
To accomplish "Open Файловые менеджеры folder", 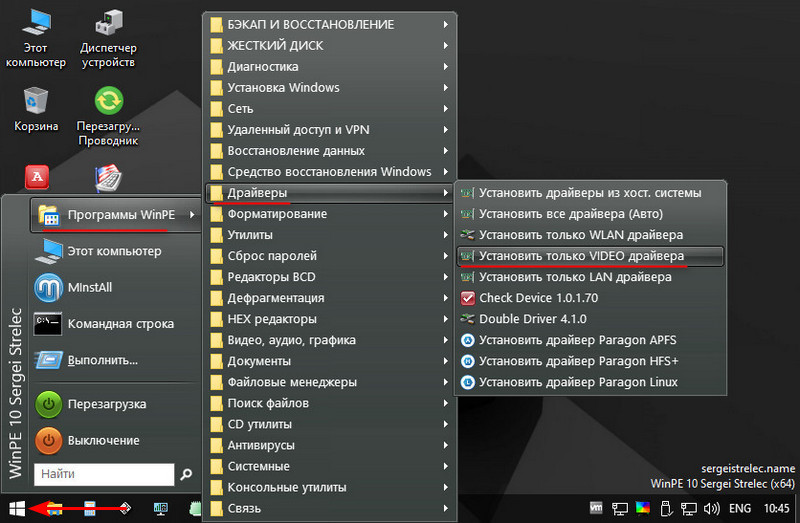I will (330, 382).
